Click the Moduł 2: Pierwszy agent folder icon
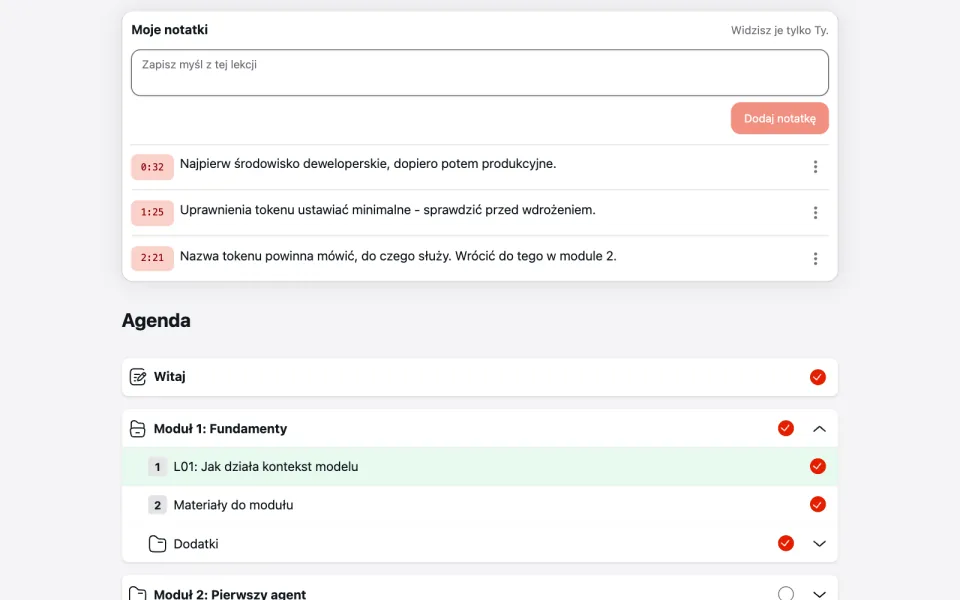This screenshot has height=600, width=960. (138, 593)
